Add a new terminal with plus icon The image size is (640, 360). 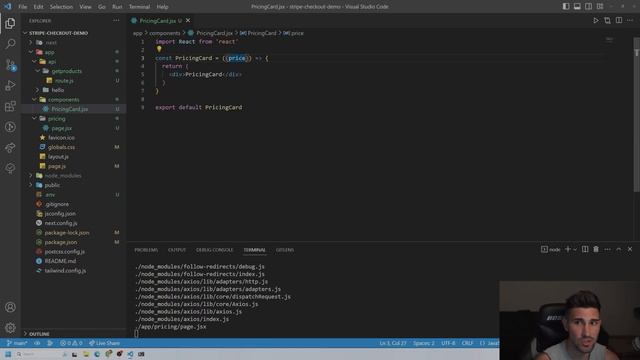click(567, 249)
